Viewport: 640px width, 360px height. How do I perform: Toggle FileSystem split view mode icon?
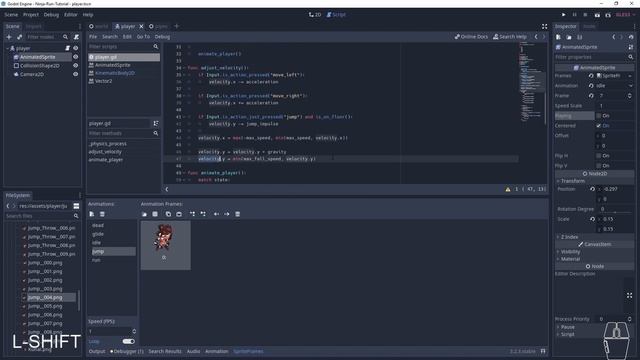(x=76, y=206)
